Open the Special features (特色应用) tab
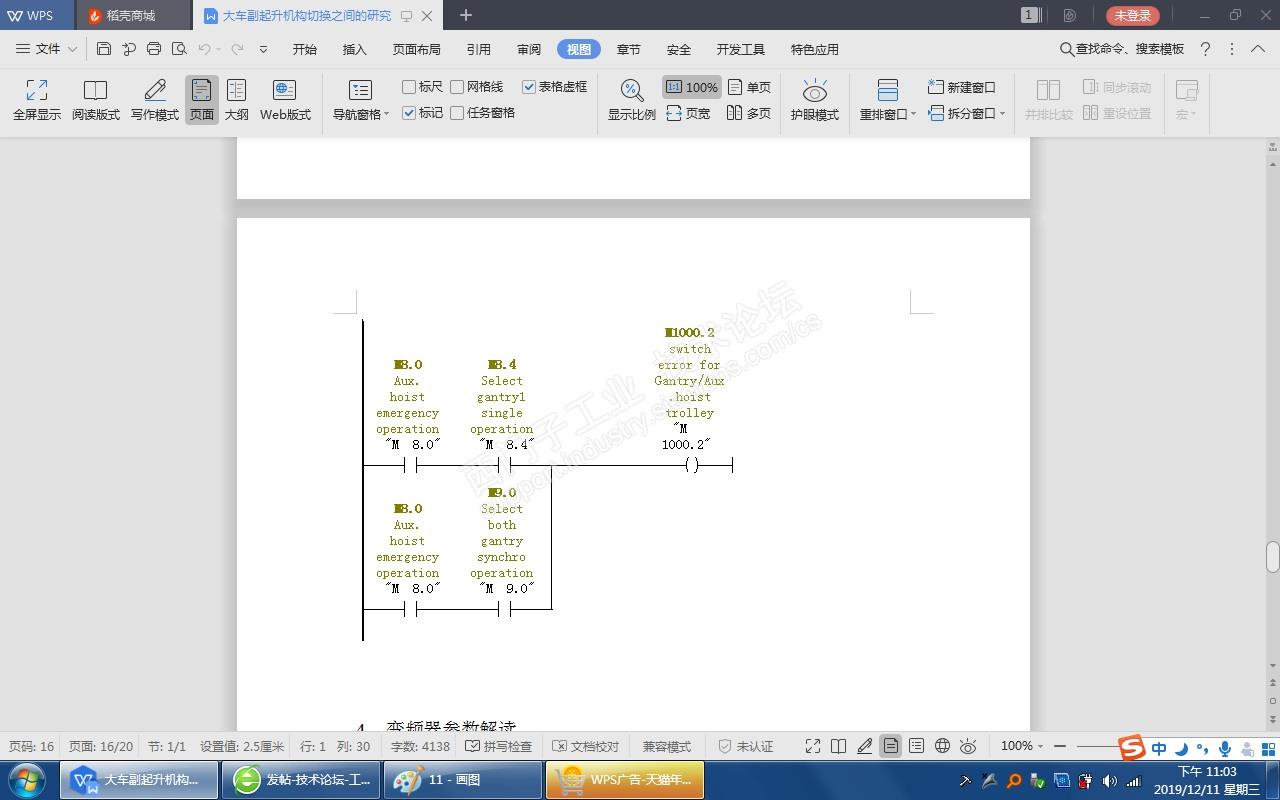Image resolution: width=1280 pixels, height=800 pixels. coord(815,49)
